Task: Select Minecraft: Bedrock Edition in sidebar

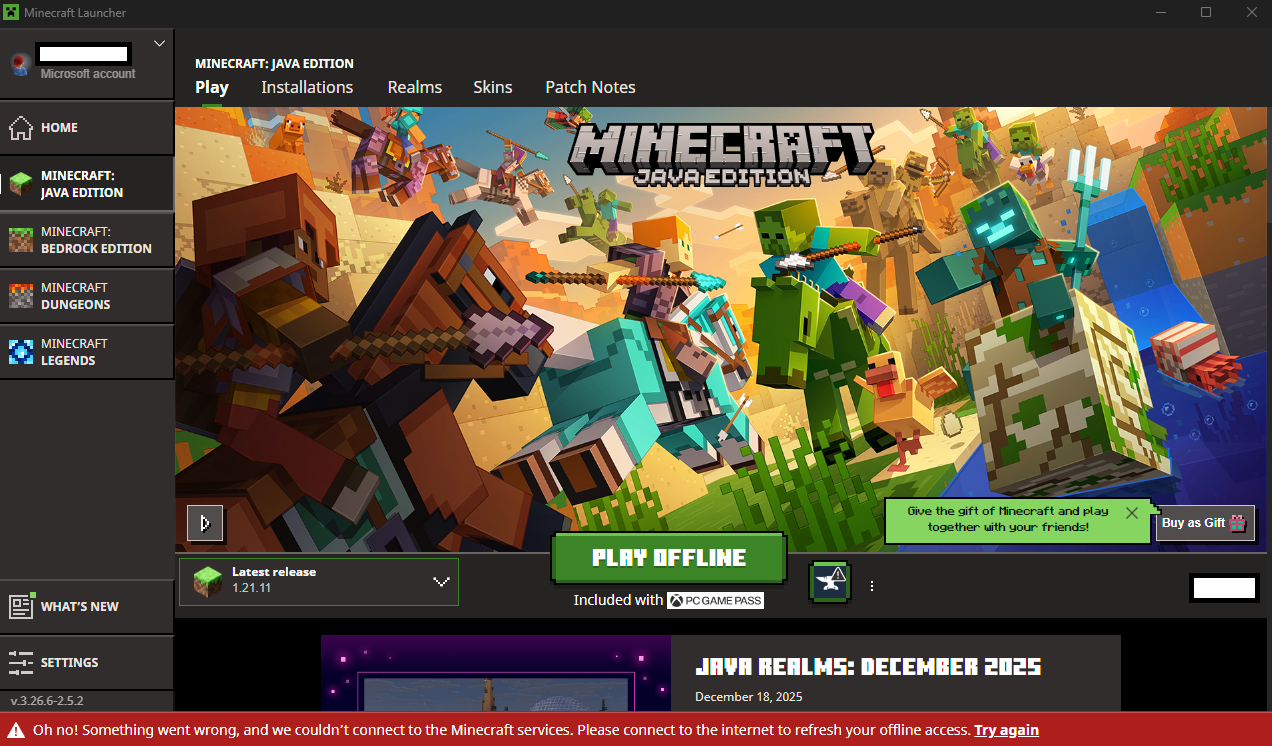Action: [x=87, y=240]
